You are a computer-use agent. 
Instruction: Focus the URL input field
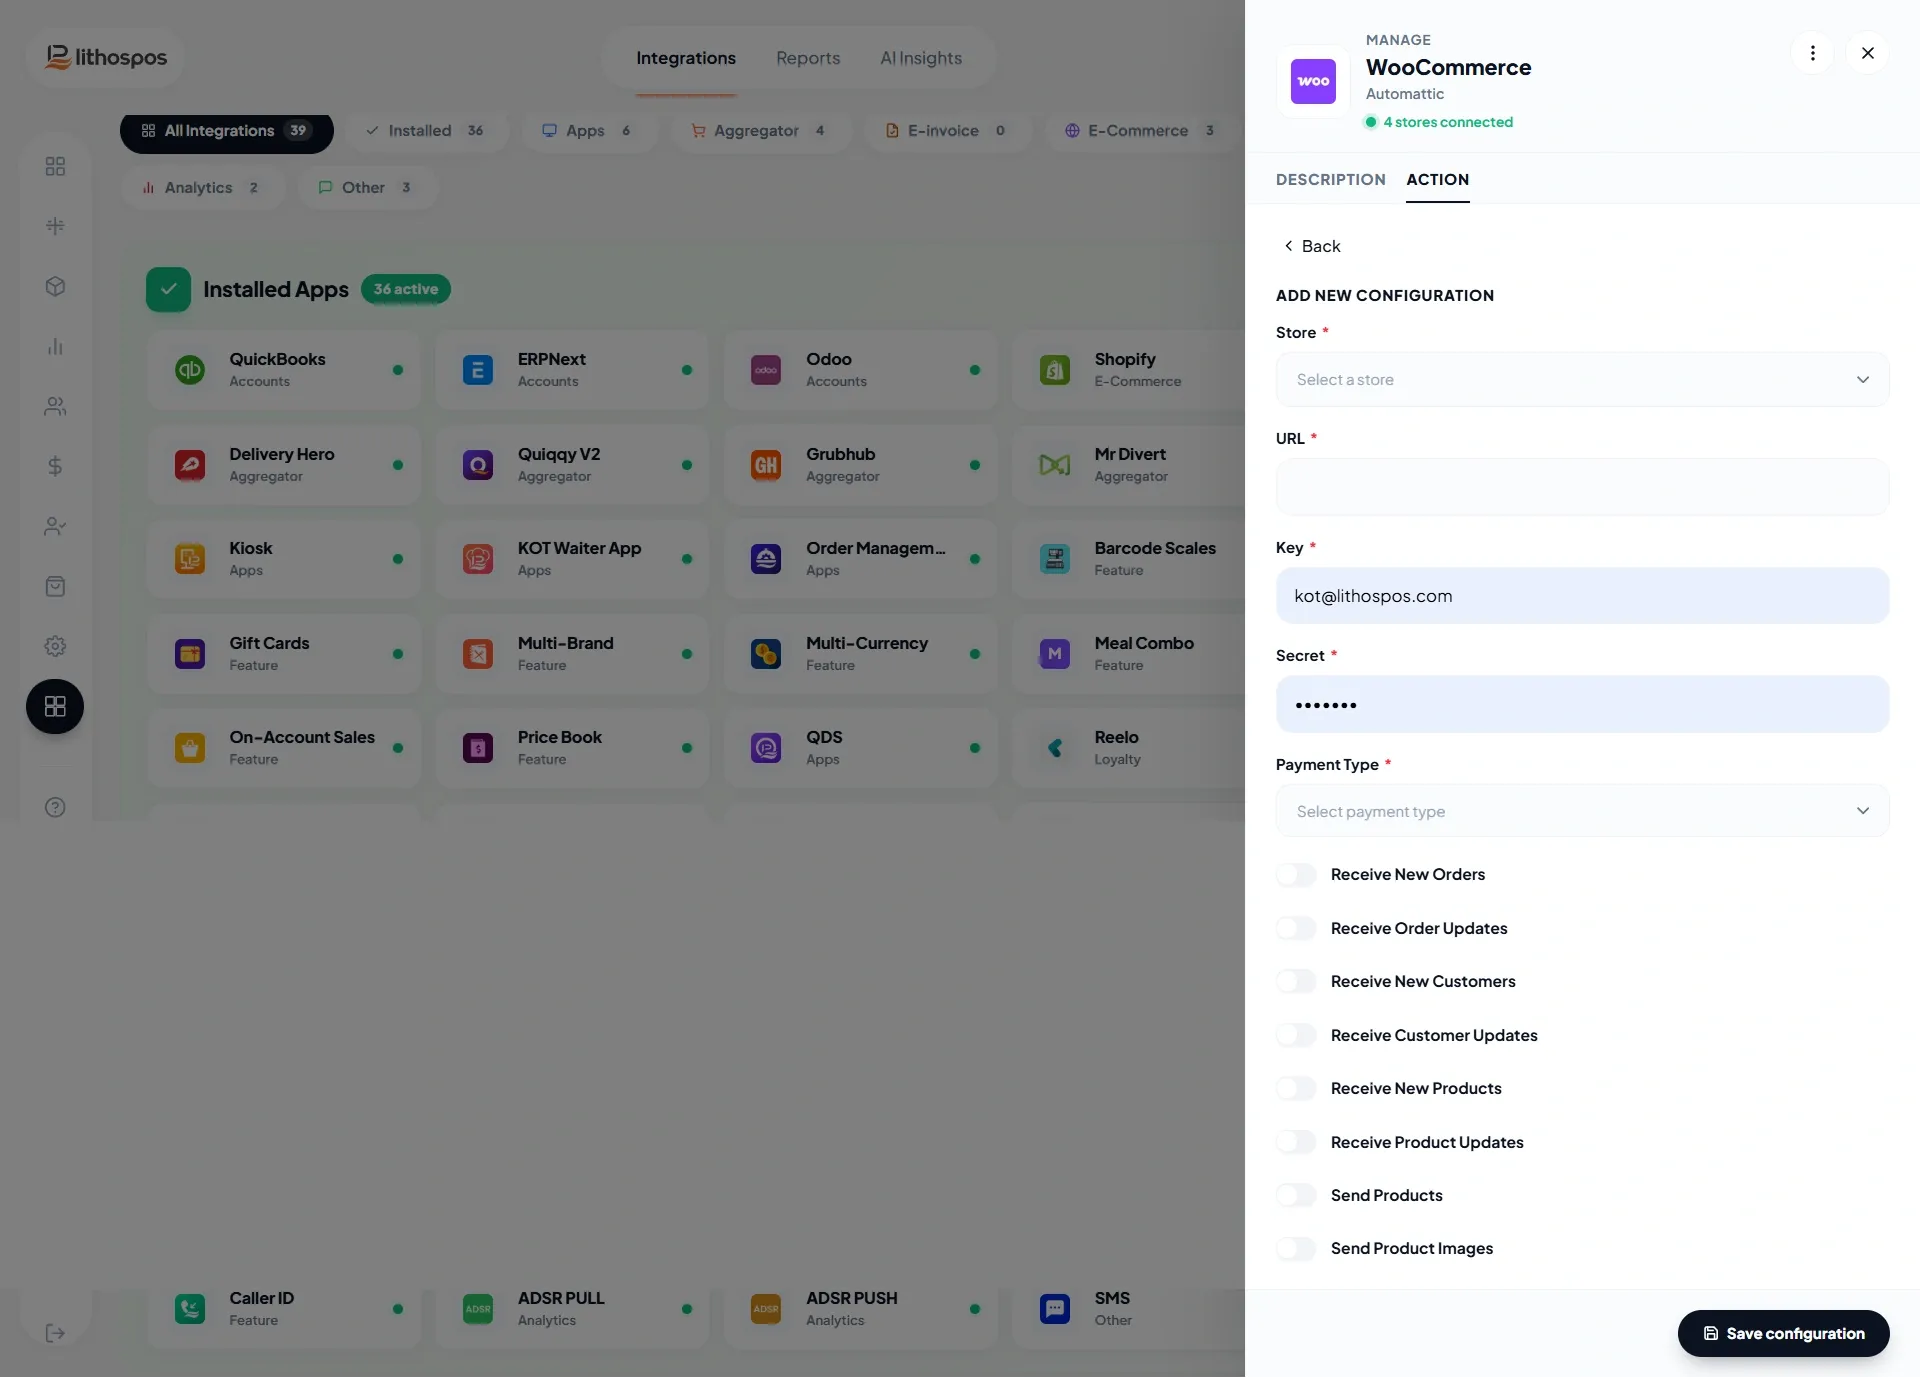pos(1582,488)
